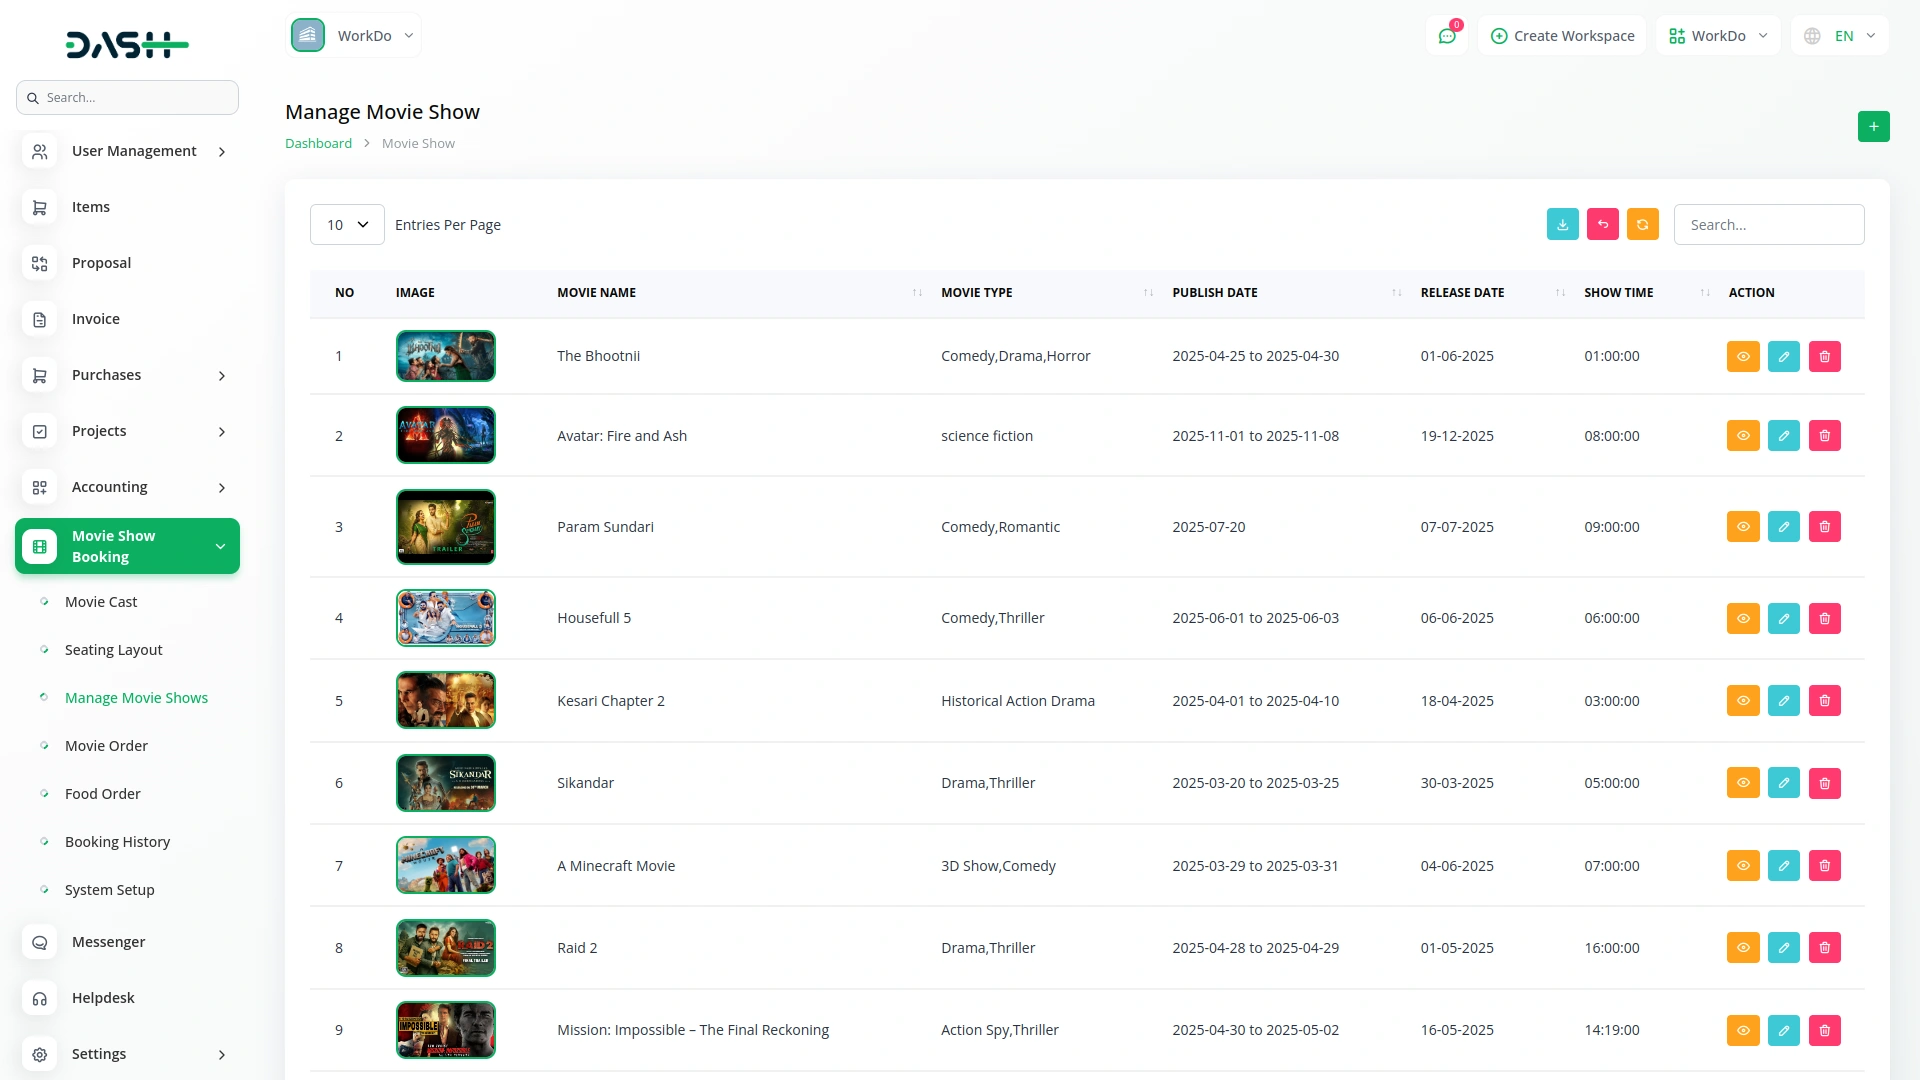
Task: View The Bhootnii details via eye icon
Action: 1742,357
